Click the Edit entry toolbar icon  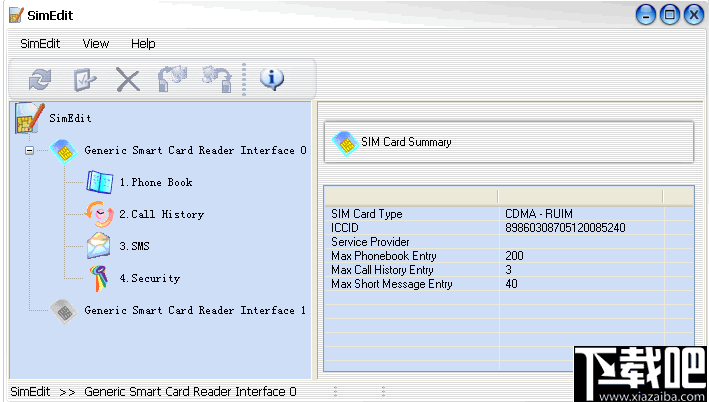pyautogui.click(x=85, y=80)
